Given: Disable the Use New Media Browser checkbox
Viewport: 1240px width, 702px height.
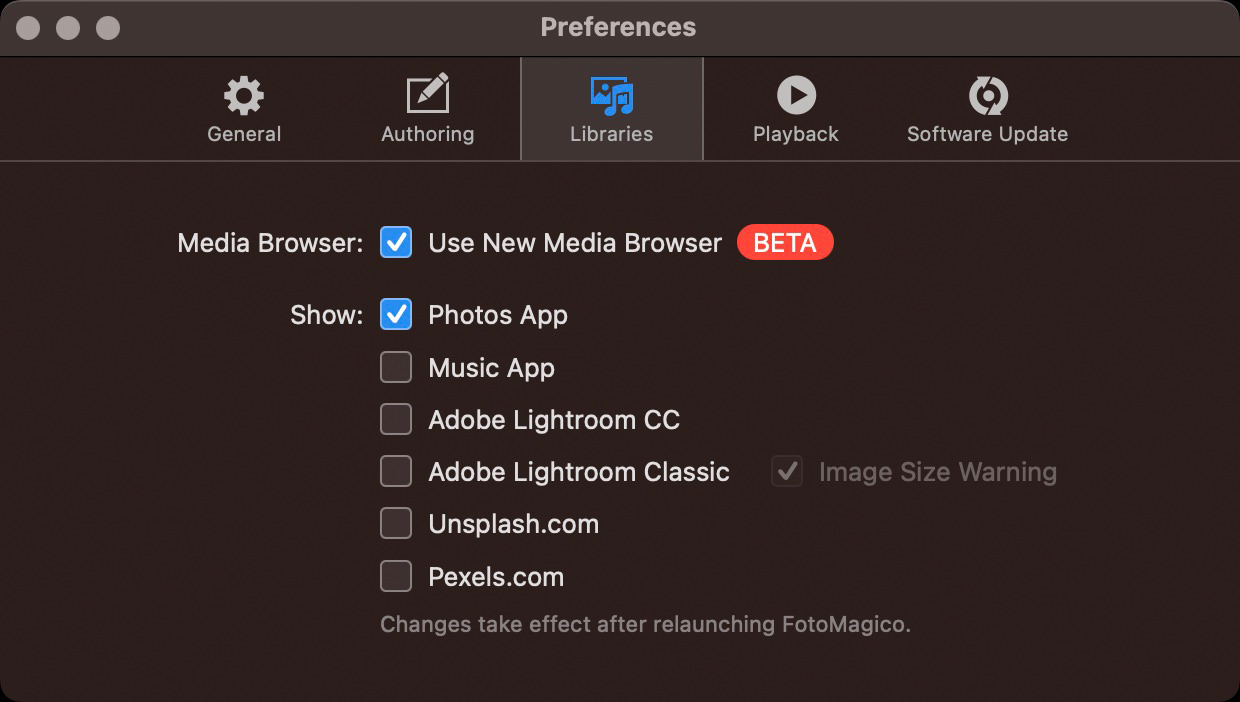Looking at the screenshot, I should point(396,242).
